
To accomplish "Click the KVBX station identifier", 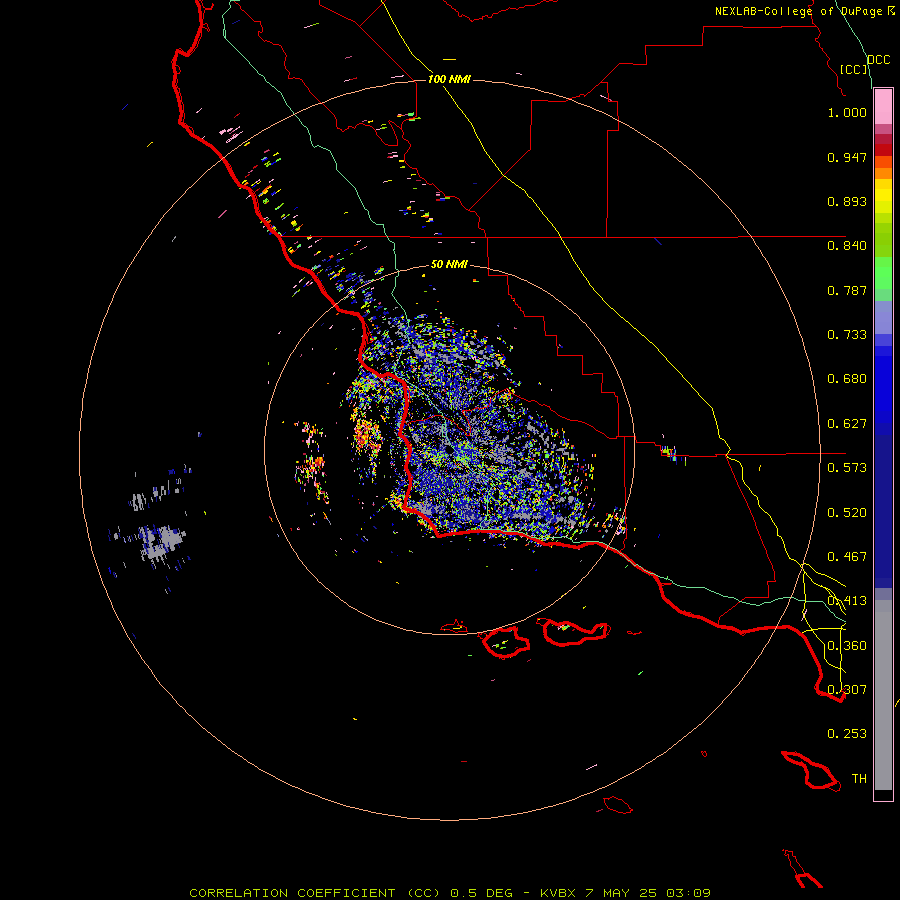I will coord(557,893).
